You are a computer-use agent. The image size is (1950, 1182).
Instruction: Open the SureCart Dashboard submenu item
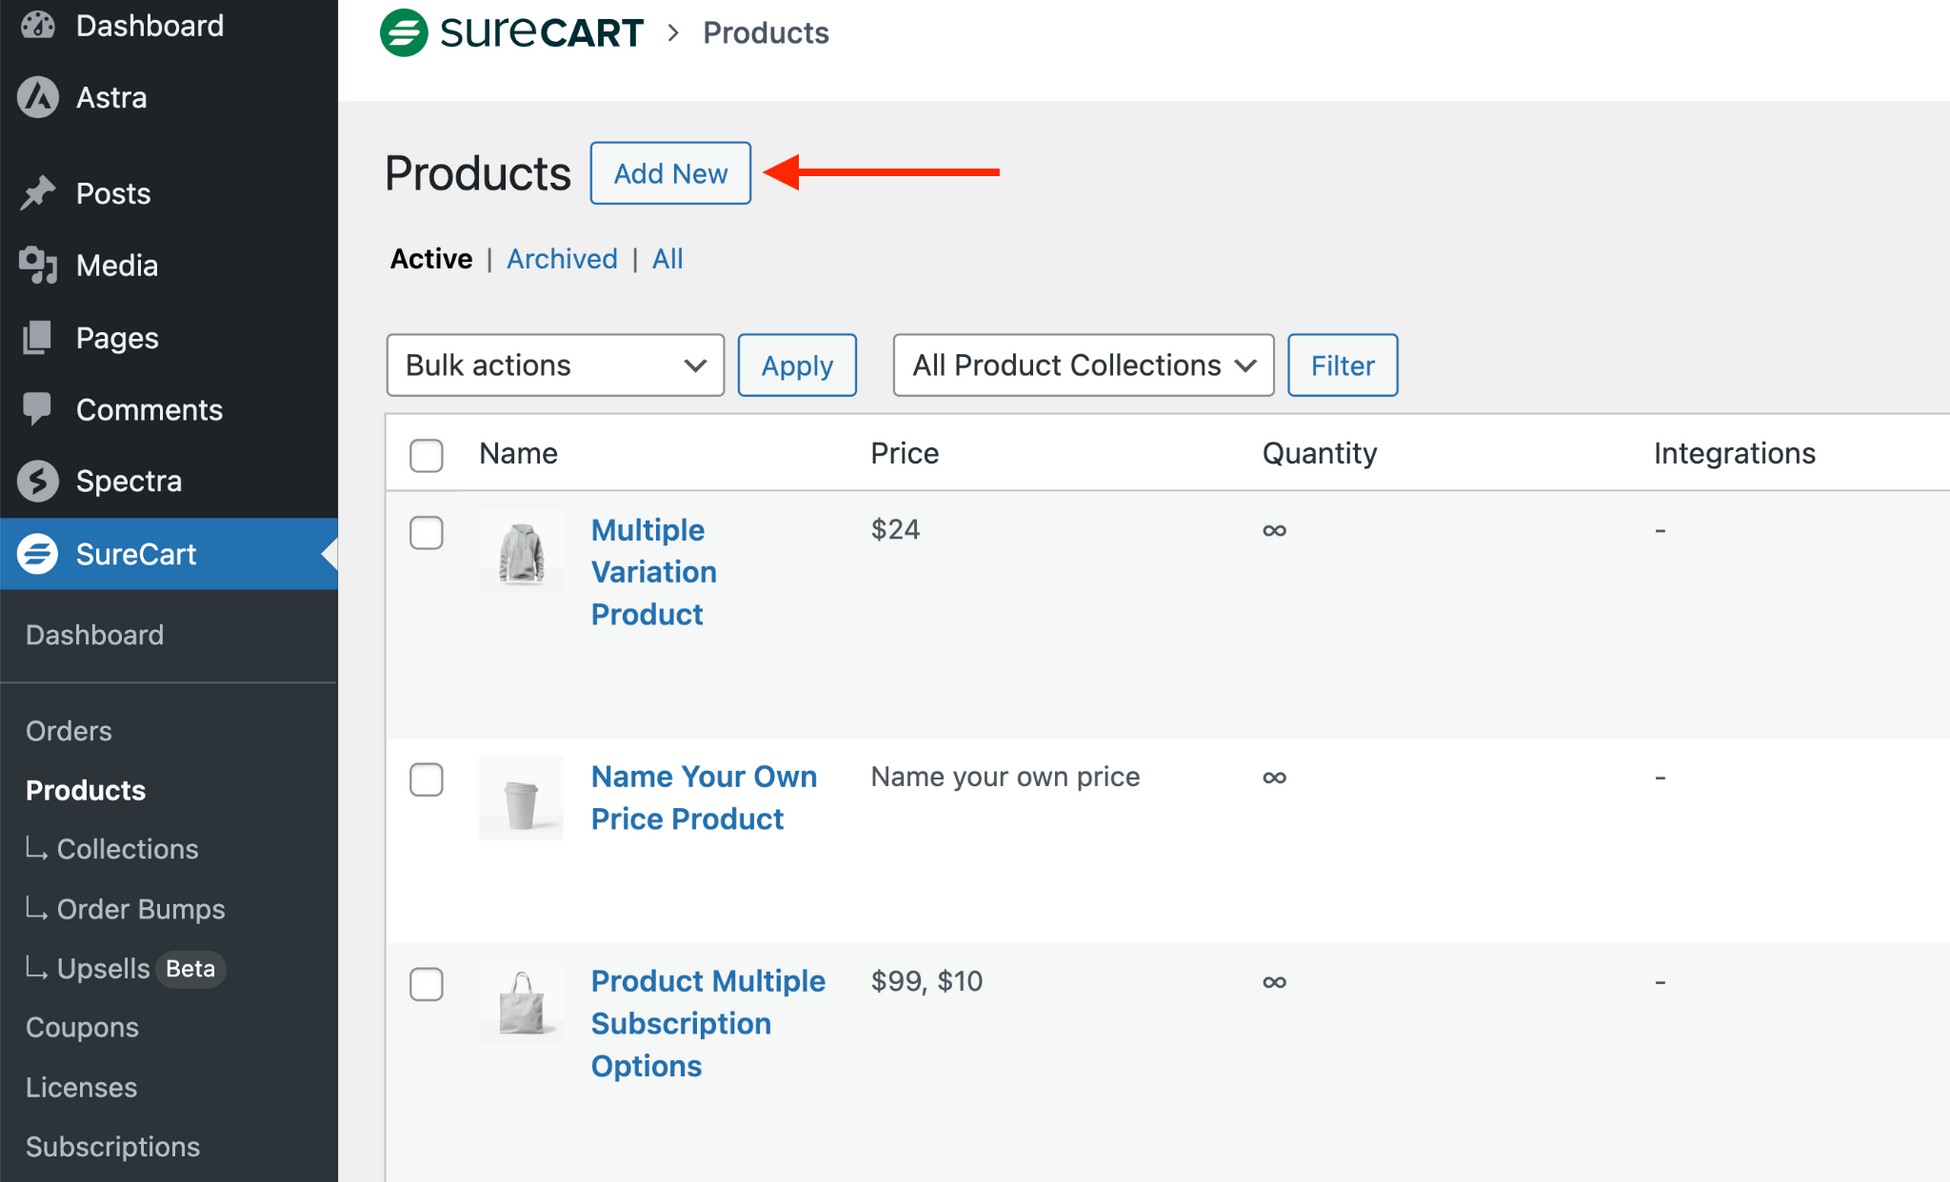point(95,635)
